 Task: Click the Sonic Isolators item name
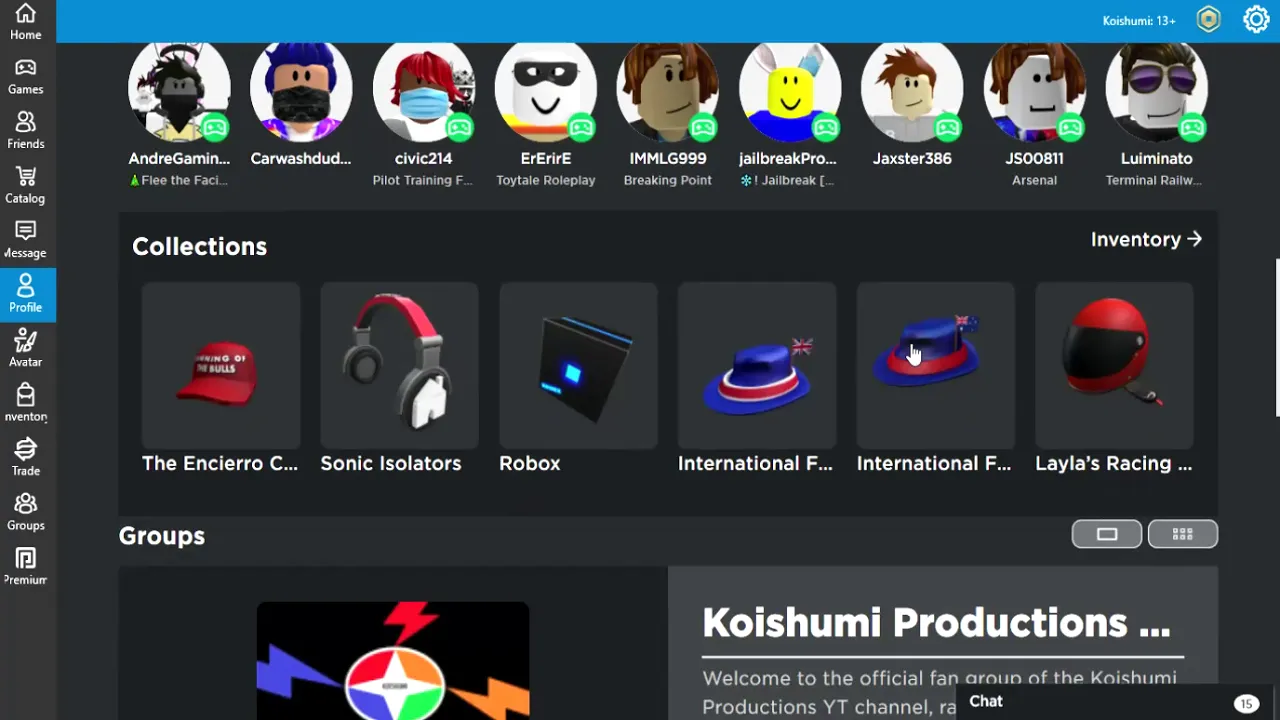pos(391,463)
